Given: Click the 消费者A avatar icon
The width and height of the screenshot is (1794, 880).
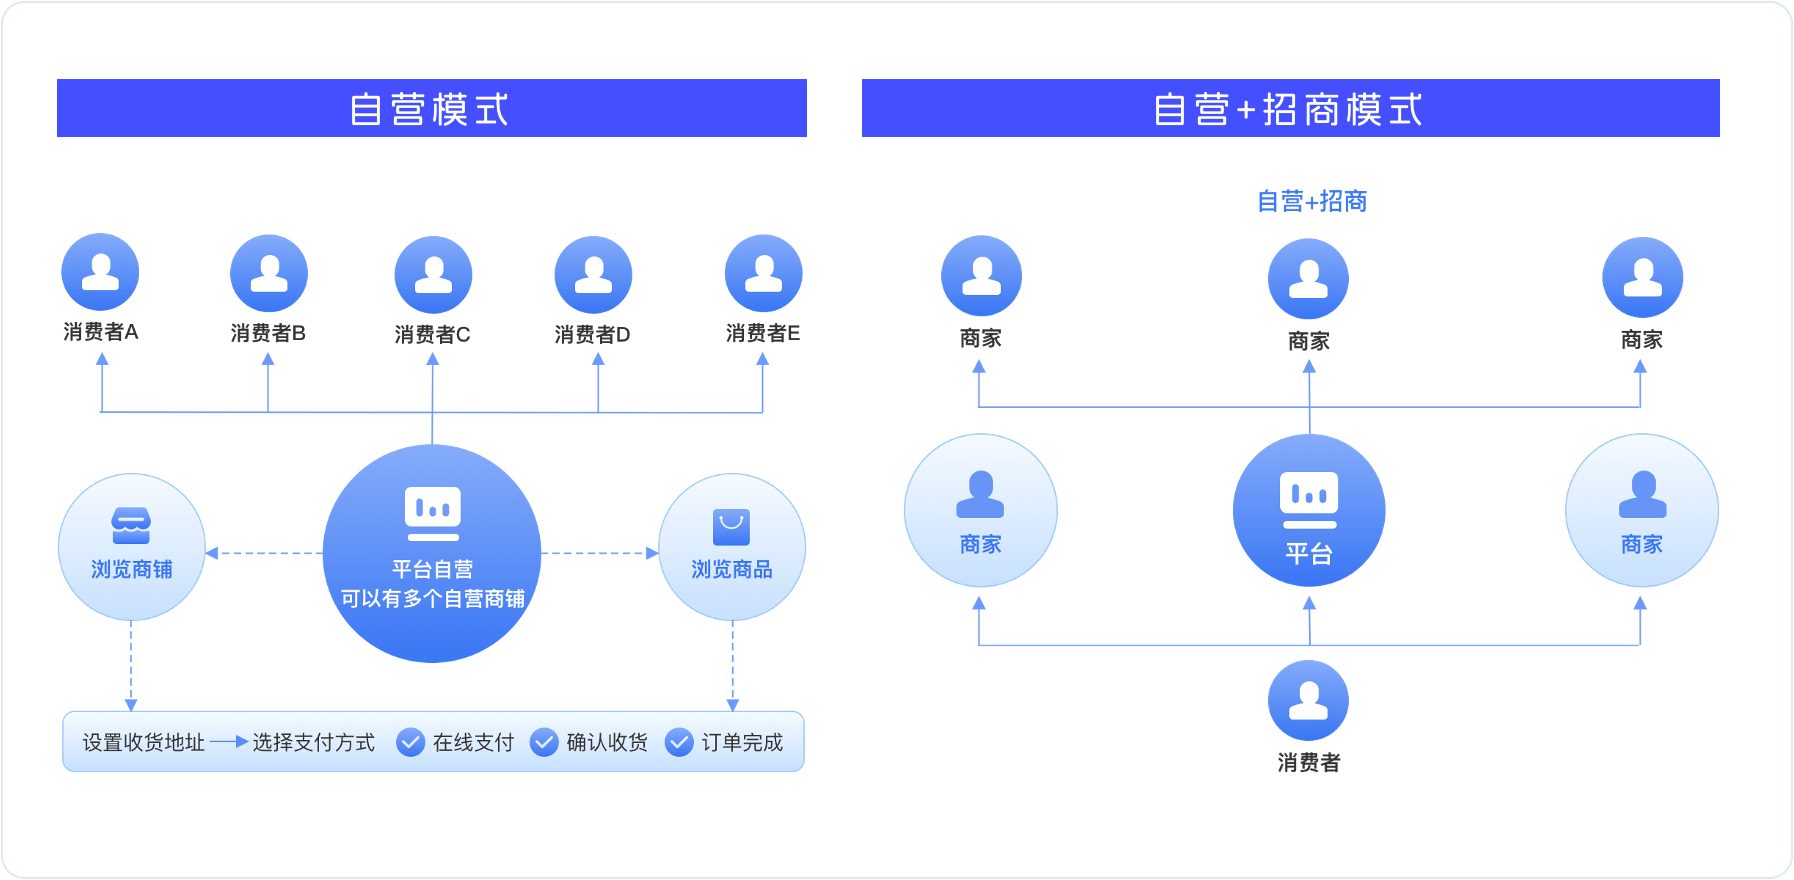Looking at the screenshot, I should (x=100, y=272).
